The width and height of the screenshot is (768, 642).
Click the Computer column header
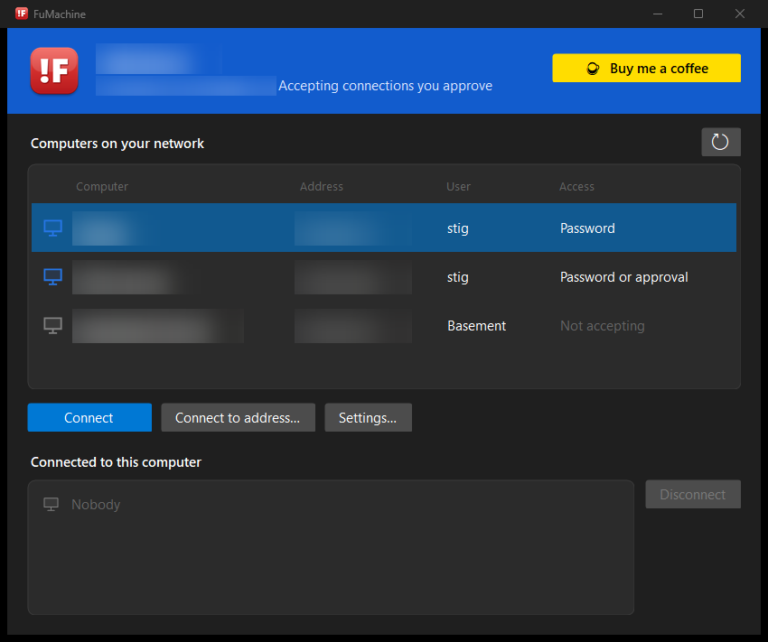(x=102, y=187)
